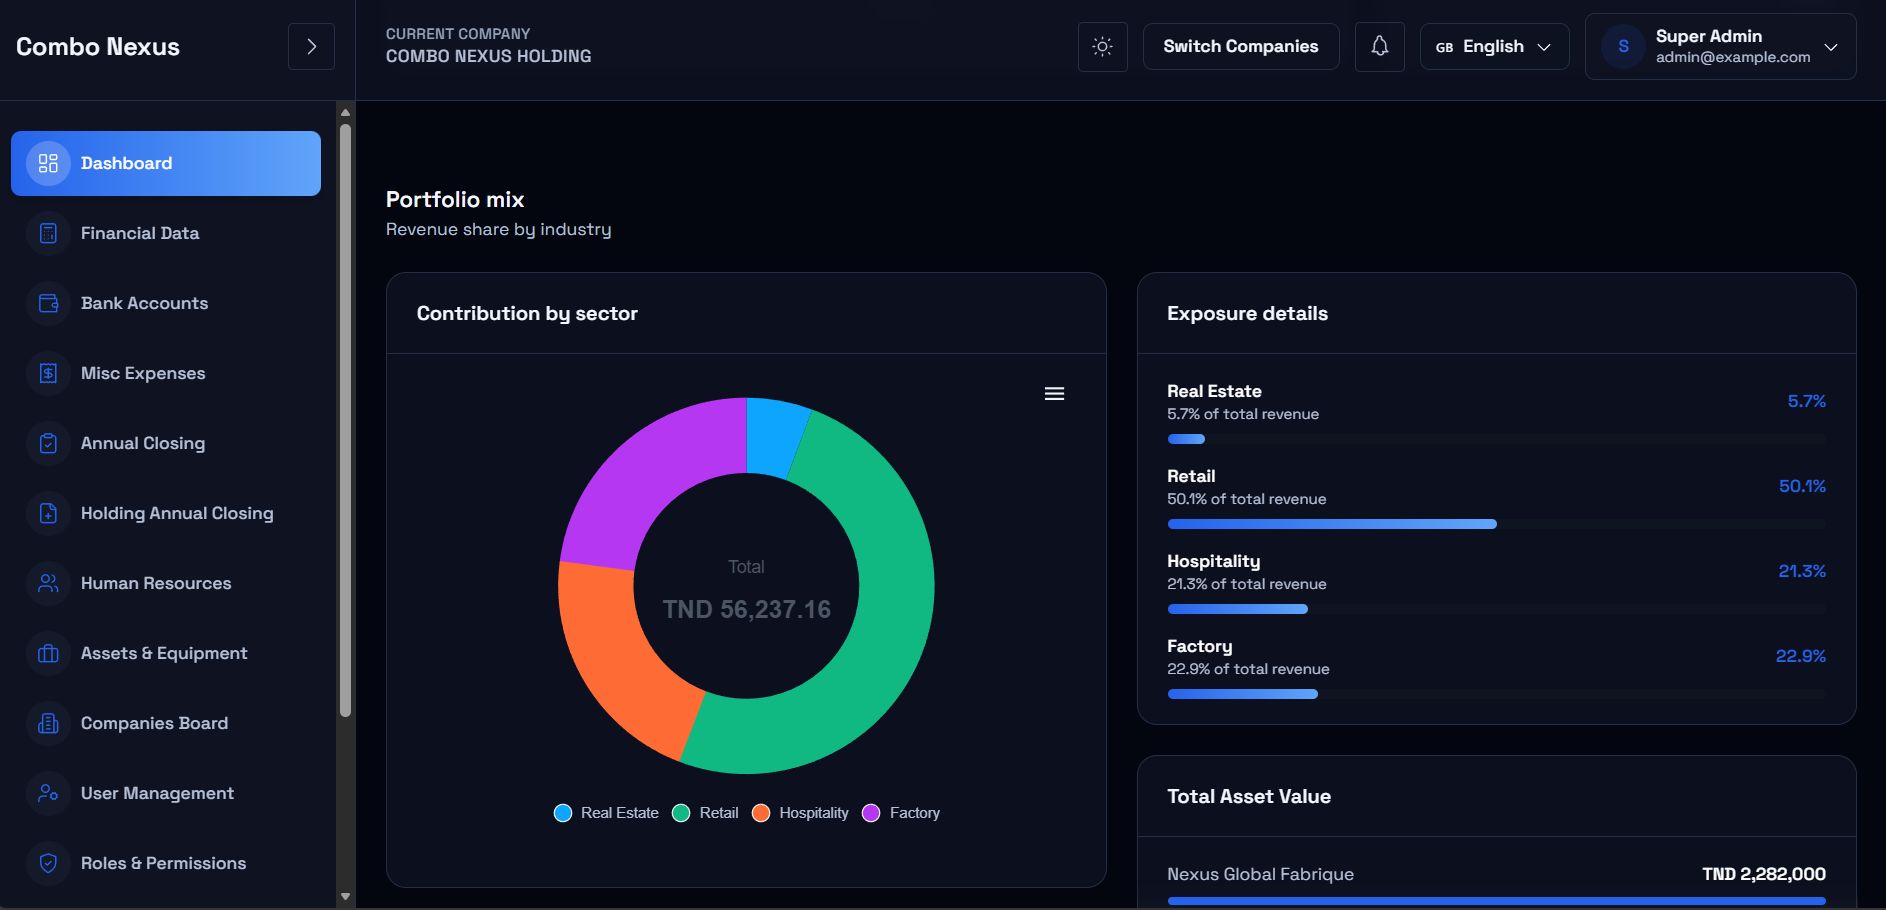Click the Assets & Equipment briefcase icon
The image size is (1886, 910).
click(48, 653)
